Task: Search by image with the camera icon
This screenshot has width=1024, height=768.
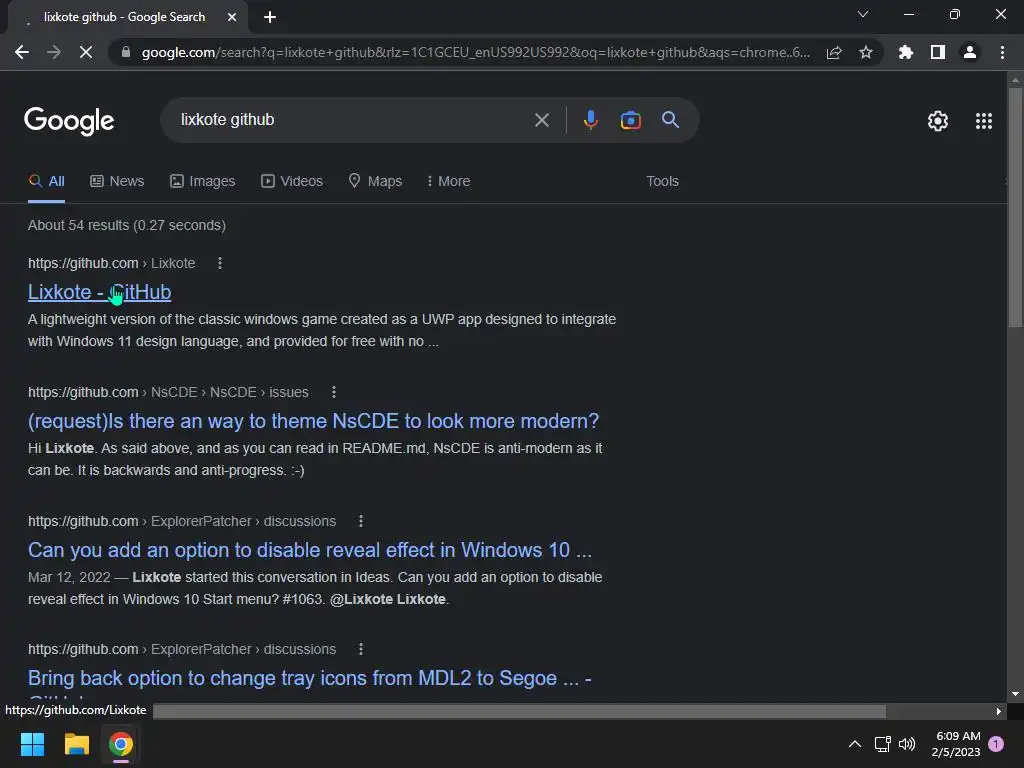Action: pos(630,120)
